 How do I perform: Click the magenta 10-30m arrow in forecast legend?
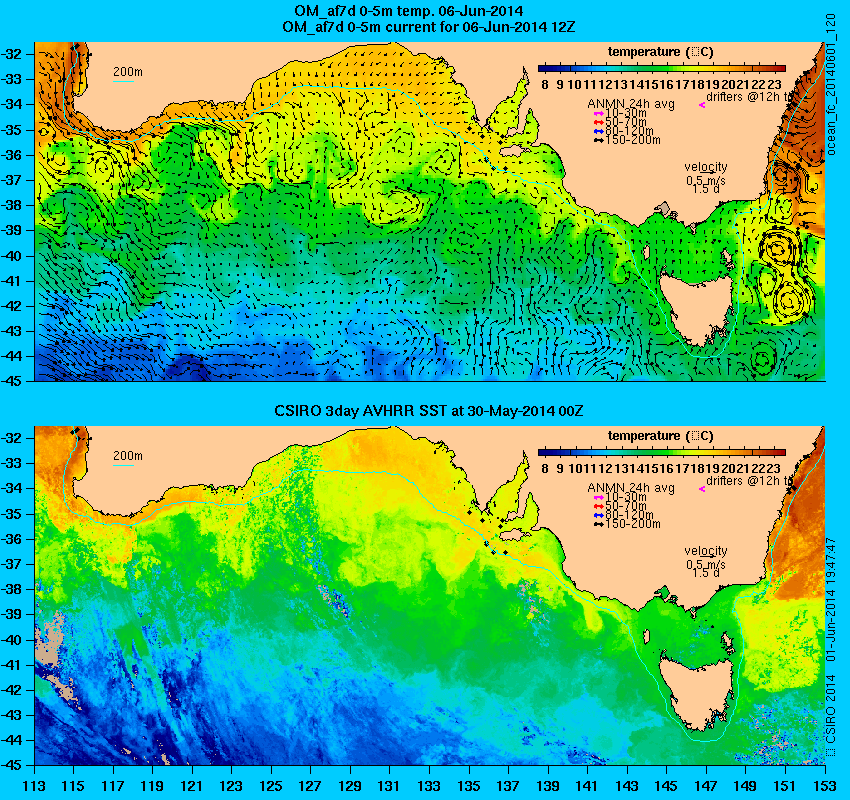tap(598, 114)
